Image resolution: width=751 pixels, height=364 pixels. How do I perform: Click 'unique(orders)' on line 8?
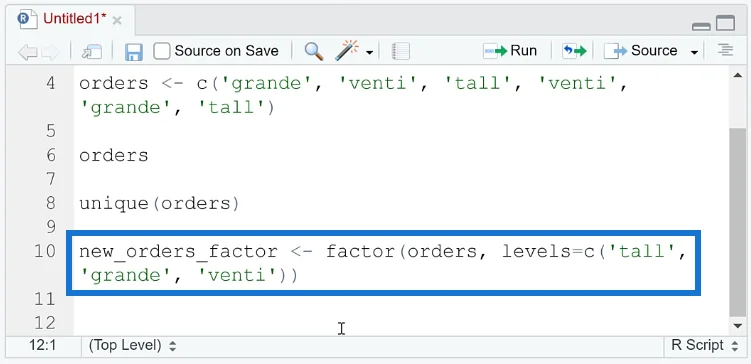(159, 204)
